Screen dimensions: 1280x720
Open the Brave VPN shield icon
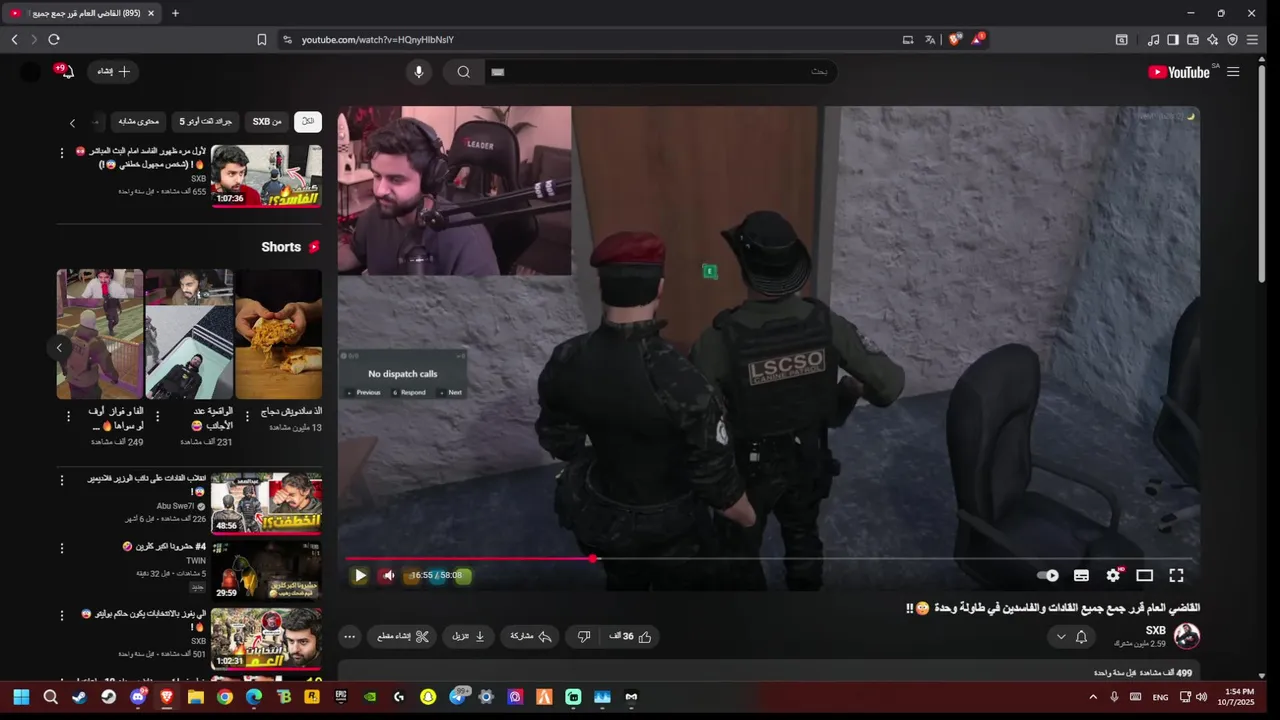pyautogui.click(x=1232, y=40)
